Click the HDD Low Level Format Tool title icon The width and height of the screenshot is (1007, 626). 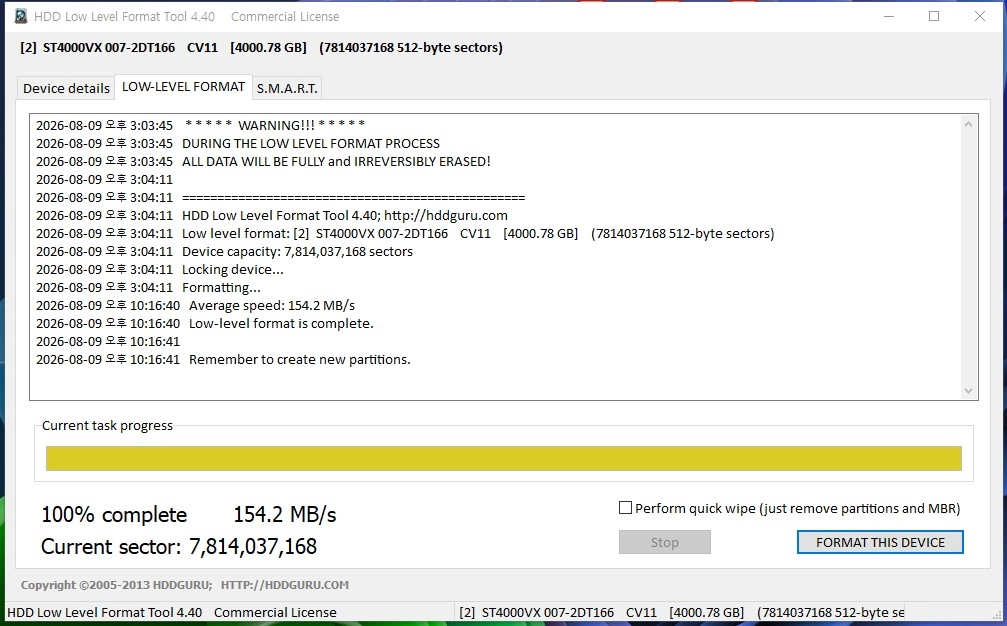pos(21,16)
